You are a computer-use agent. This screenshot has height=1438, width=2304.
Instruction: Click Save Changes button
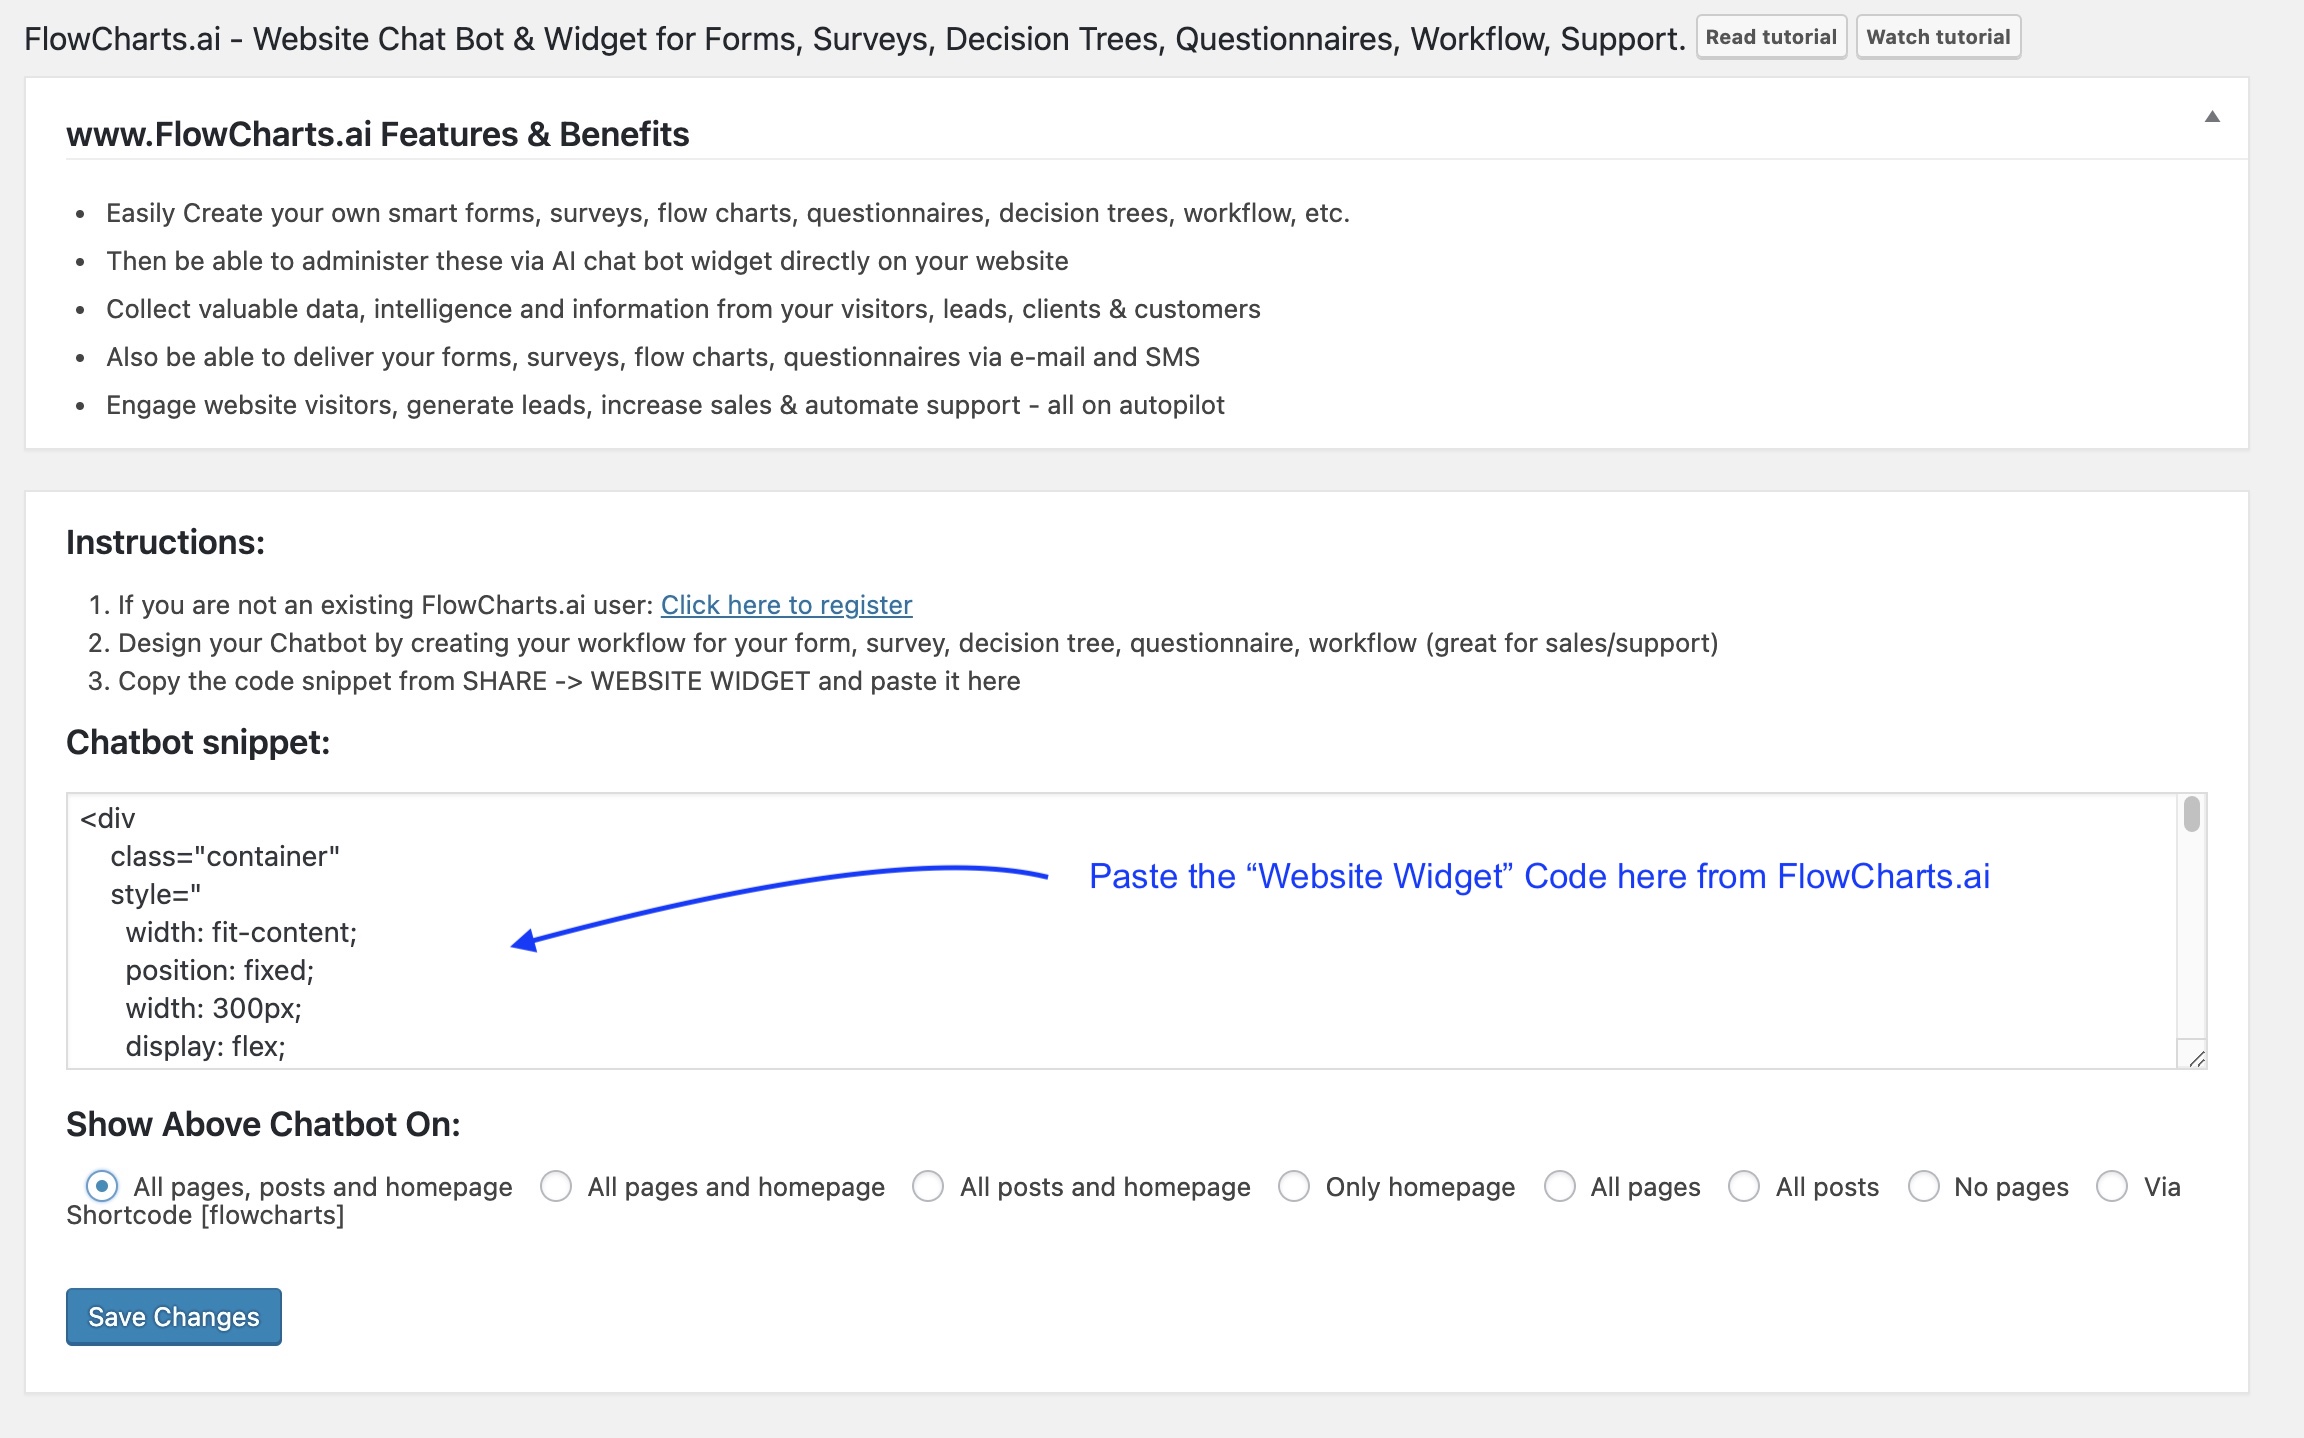[x=174, y=1316]
